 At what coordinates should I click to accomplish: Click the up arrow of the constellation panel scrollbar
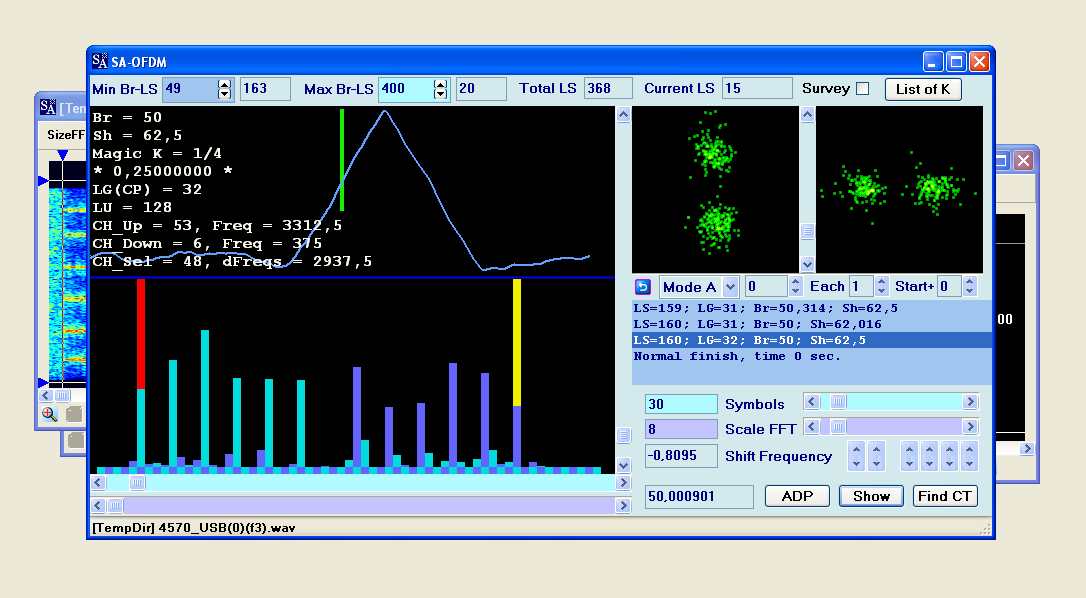tap(808, 114)
